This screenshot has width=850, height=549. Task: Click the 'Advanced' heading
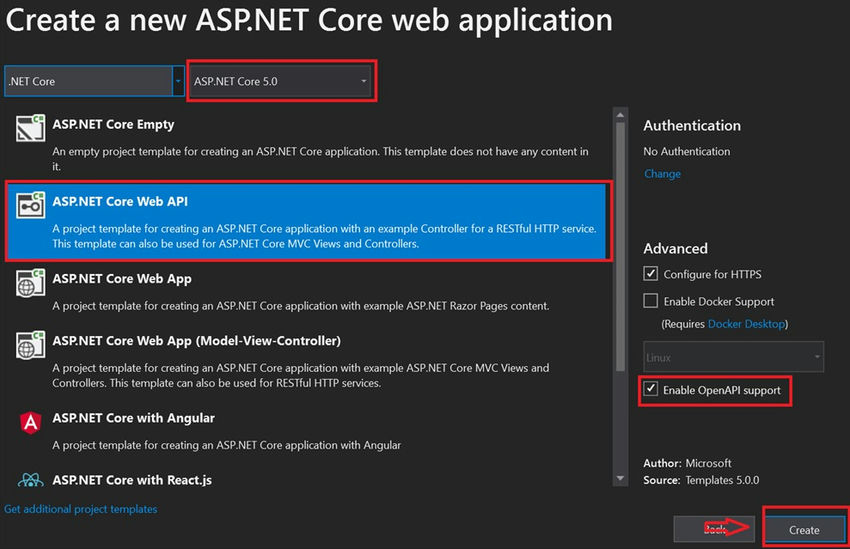coord(675,249)
